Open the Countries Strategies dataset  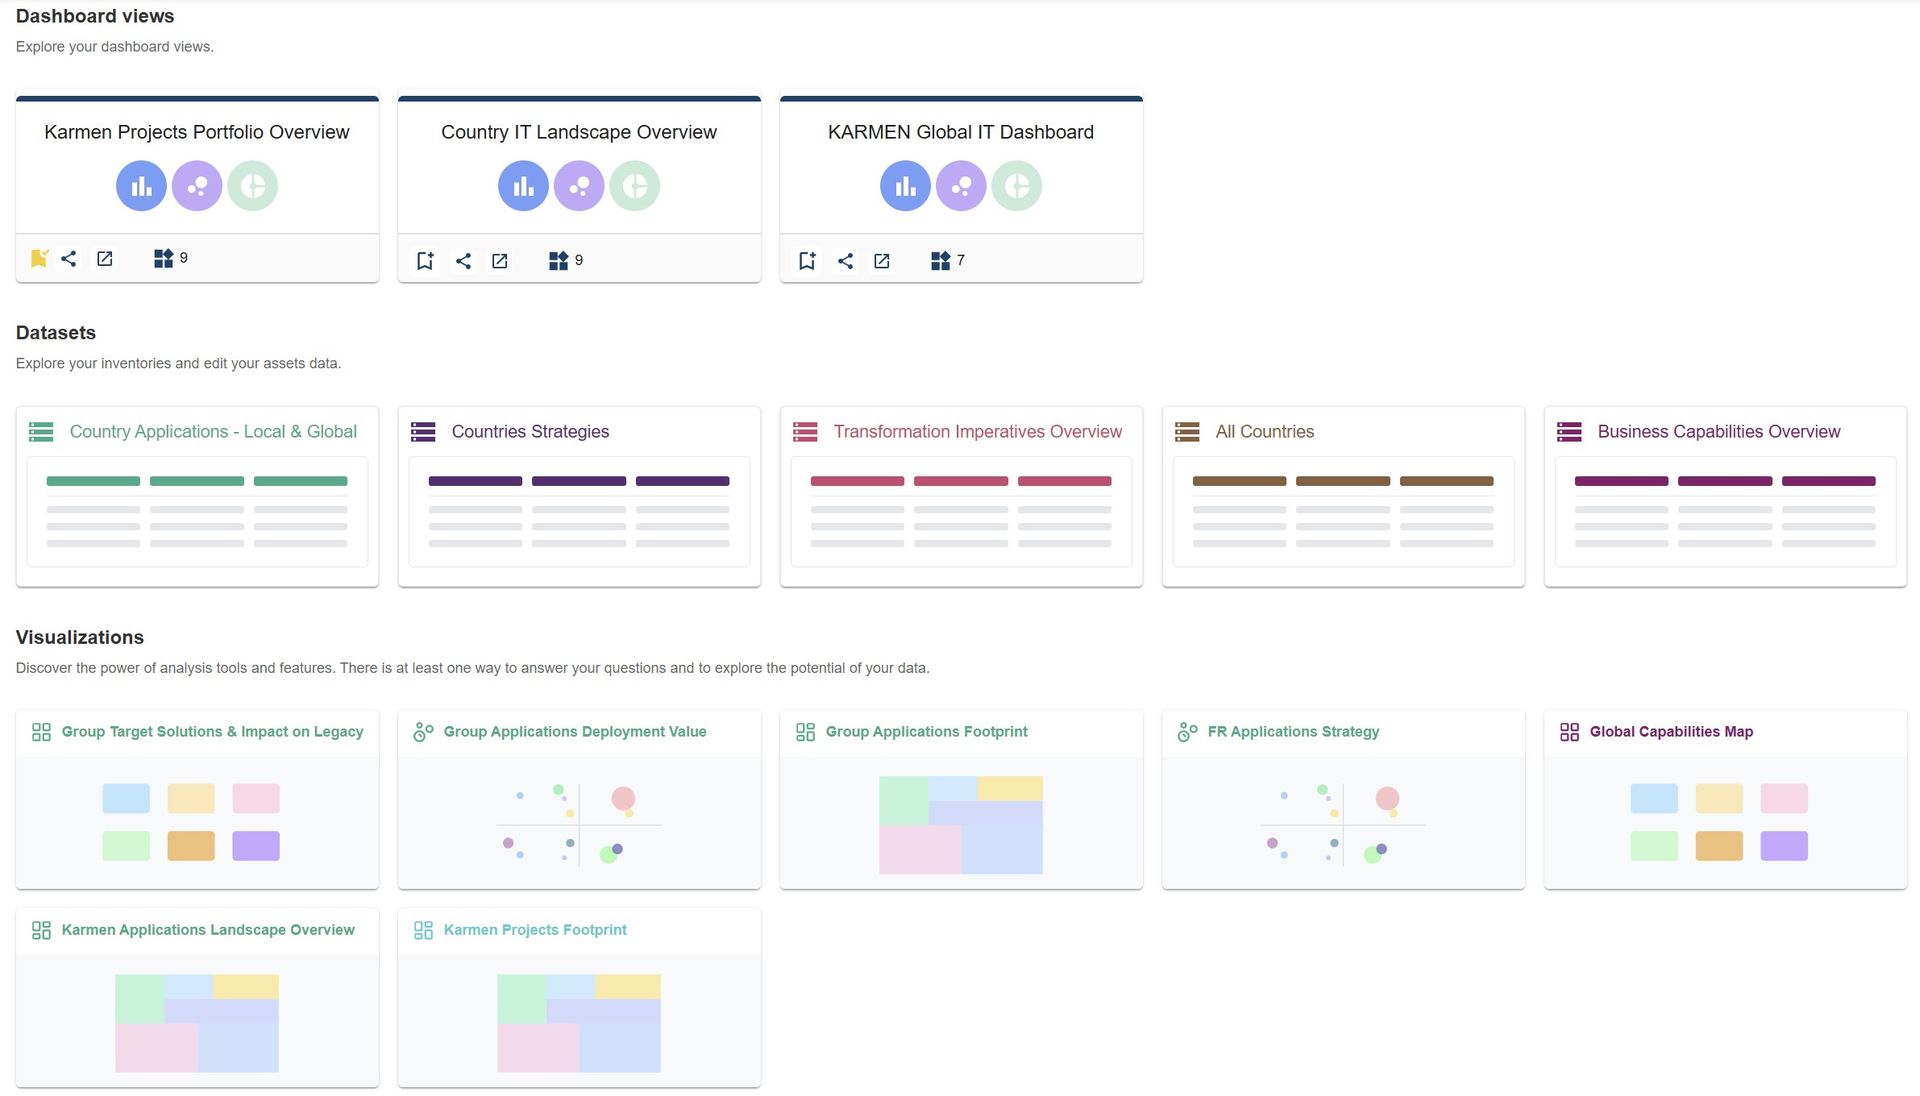click(530, 432)
